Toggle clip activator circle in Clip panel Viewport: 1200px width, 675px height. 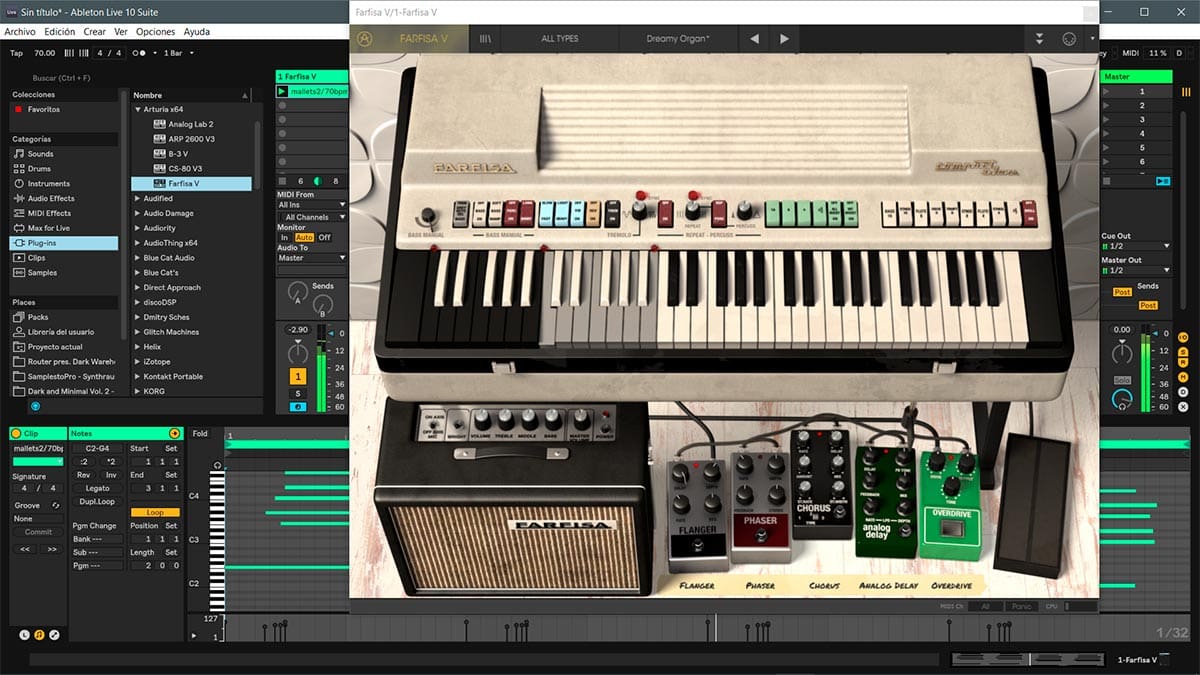pos(16,434)
